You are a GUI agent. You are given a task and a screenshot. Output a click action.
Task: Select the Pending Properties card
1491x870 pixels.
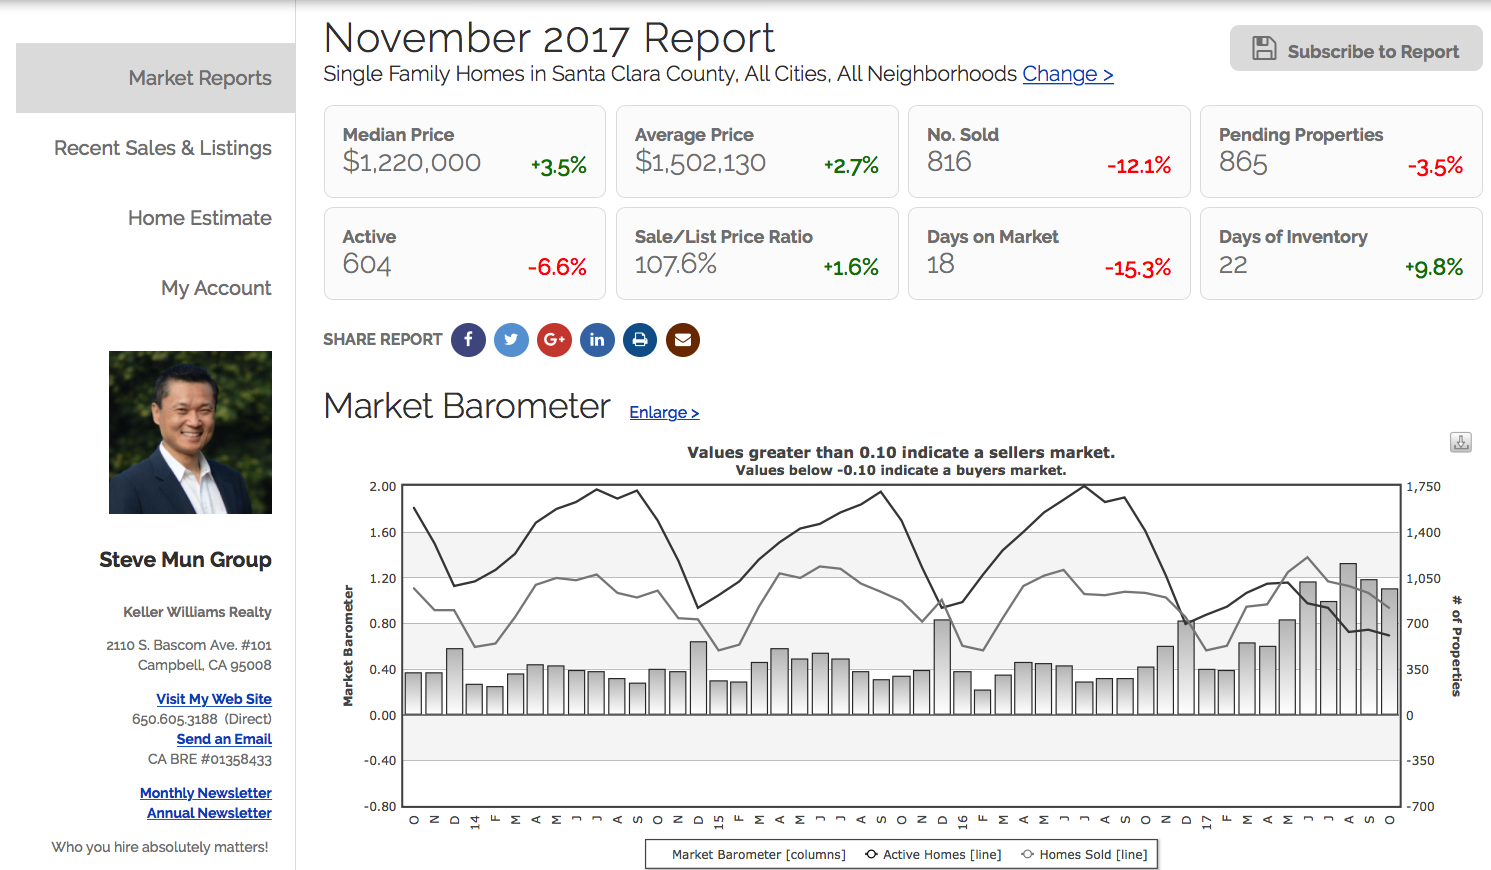(1341, 151)
